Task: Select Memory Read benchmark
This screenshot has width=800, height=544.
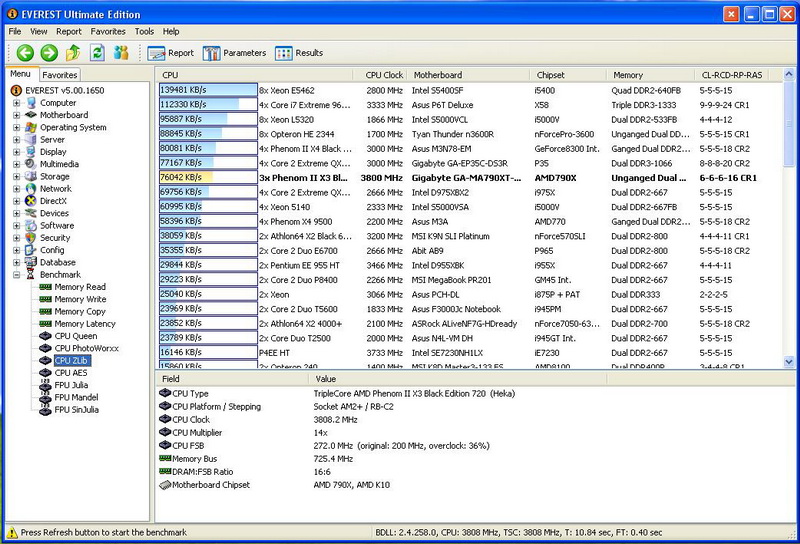Action: click(x=80, y=287)
